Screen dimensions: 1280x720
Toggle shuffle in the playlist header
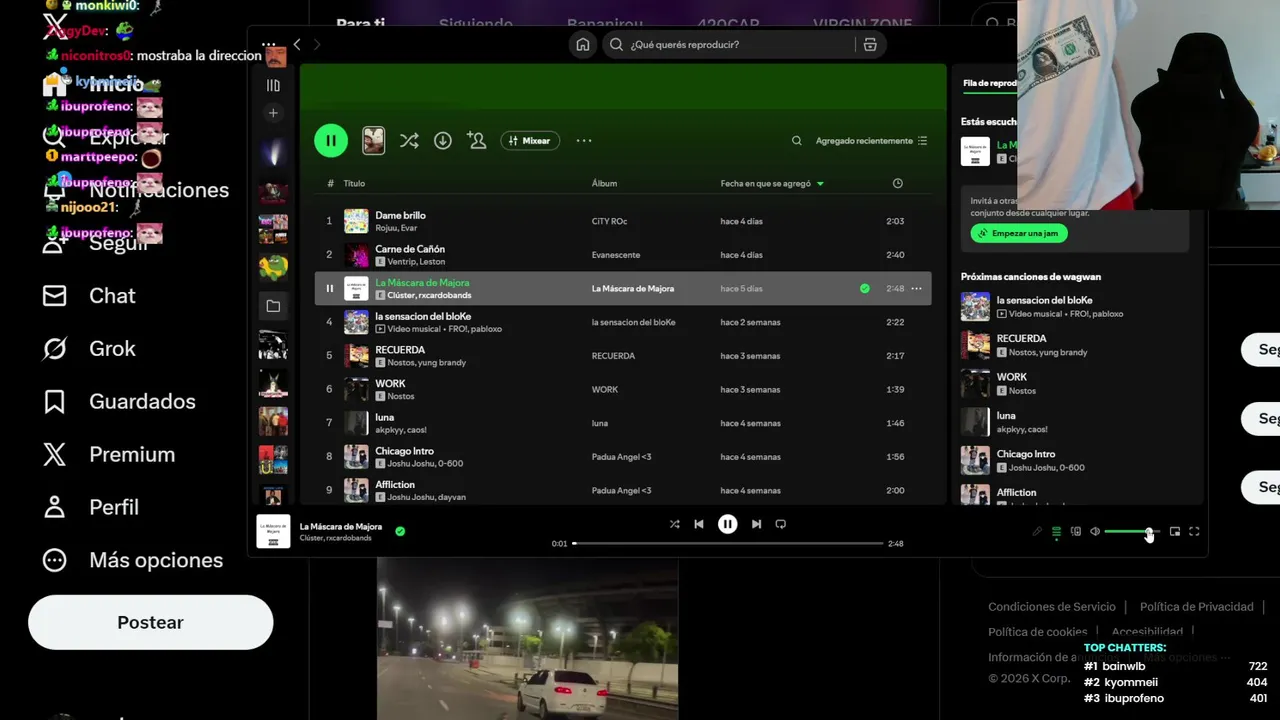tap(409, 141)
